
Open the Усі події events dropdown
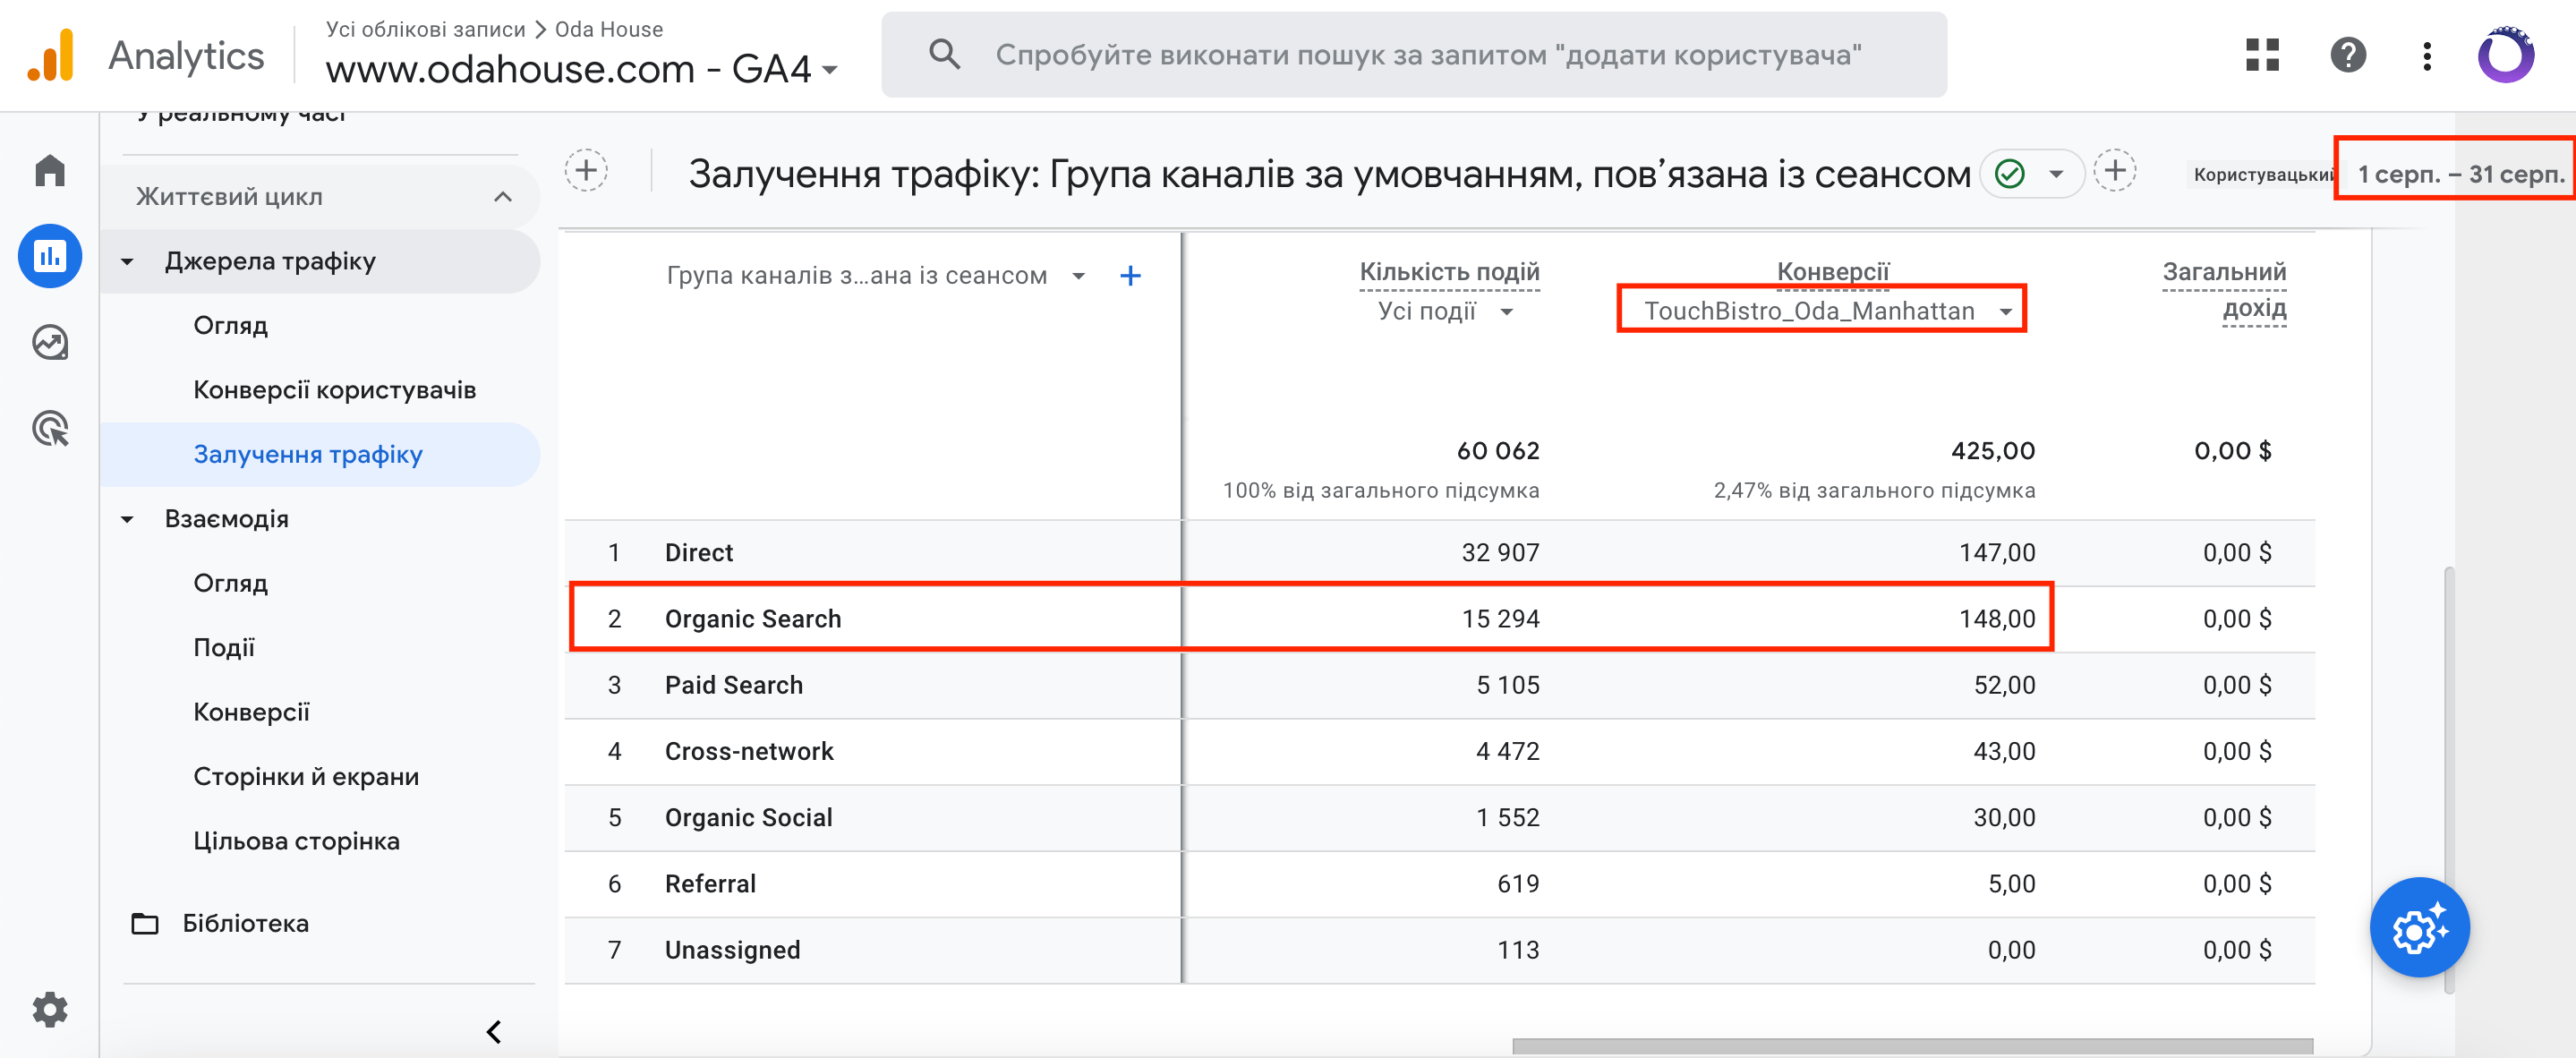pos(1446,312)
